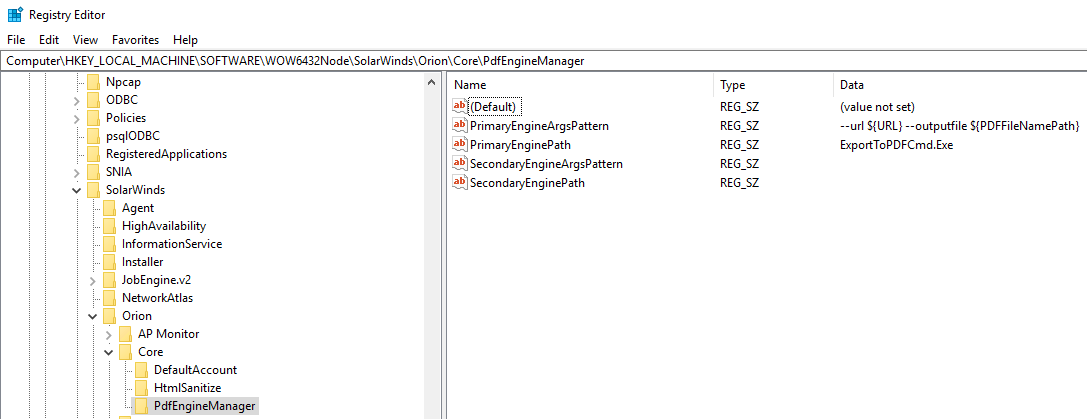Click the PdfEngineManager folder icon
Viewport: 1087px width, 419px height.
pyautogui.click(x=142, y=406)
